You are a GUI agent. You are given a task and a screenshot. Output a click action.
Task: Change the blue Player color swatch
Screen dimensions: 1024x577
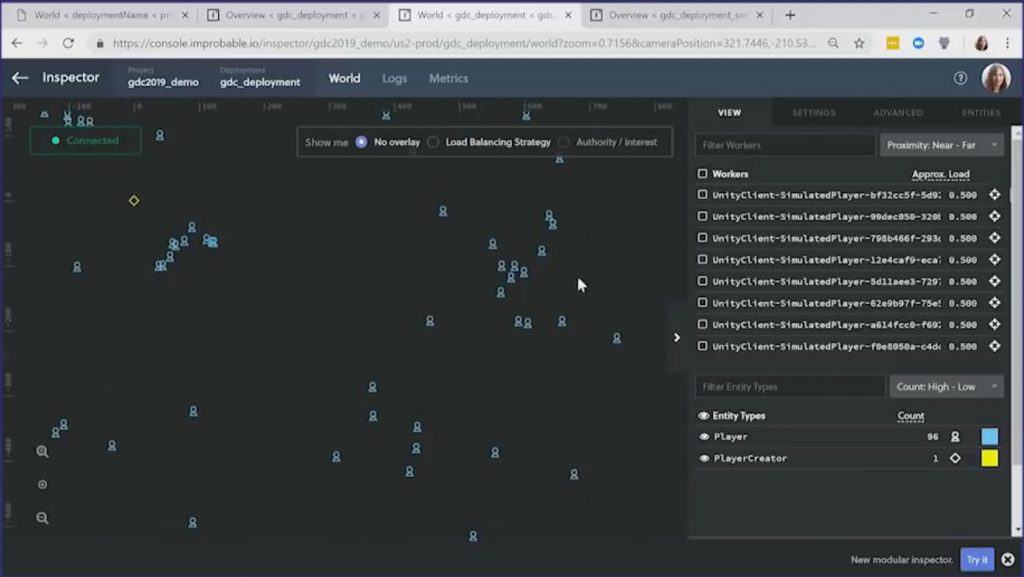989,437
